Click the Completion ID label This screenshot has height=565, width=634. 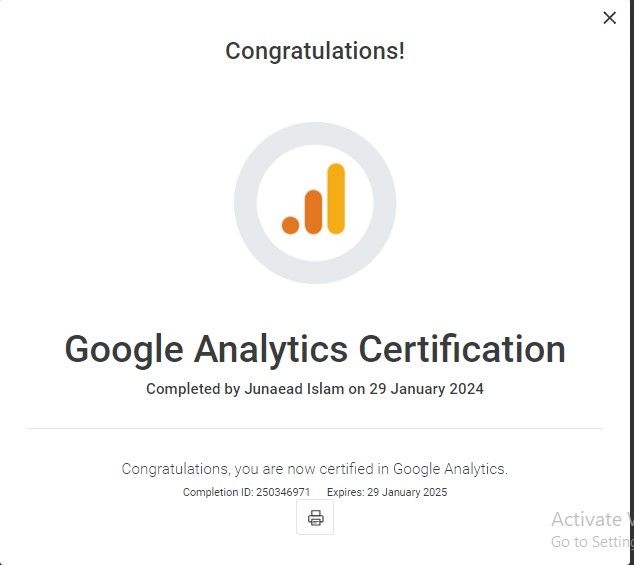[218, 492]
